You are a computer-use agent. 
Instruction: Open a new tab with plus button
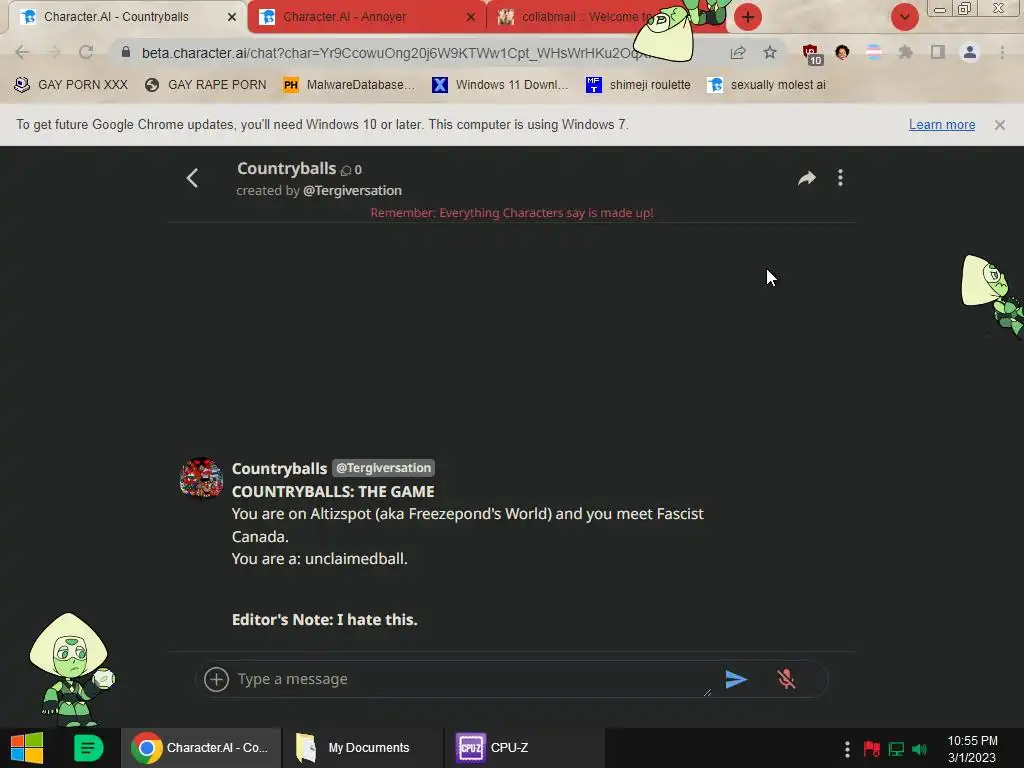[x=748, y=17]
